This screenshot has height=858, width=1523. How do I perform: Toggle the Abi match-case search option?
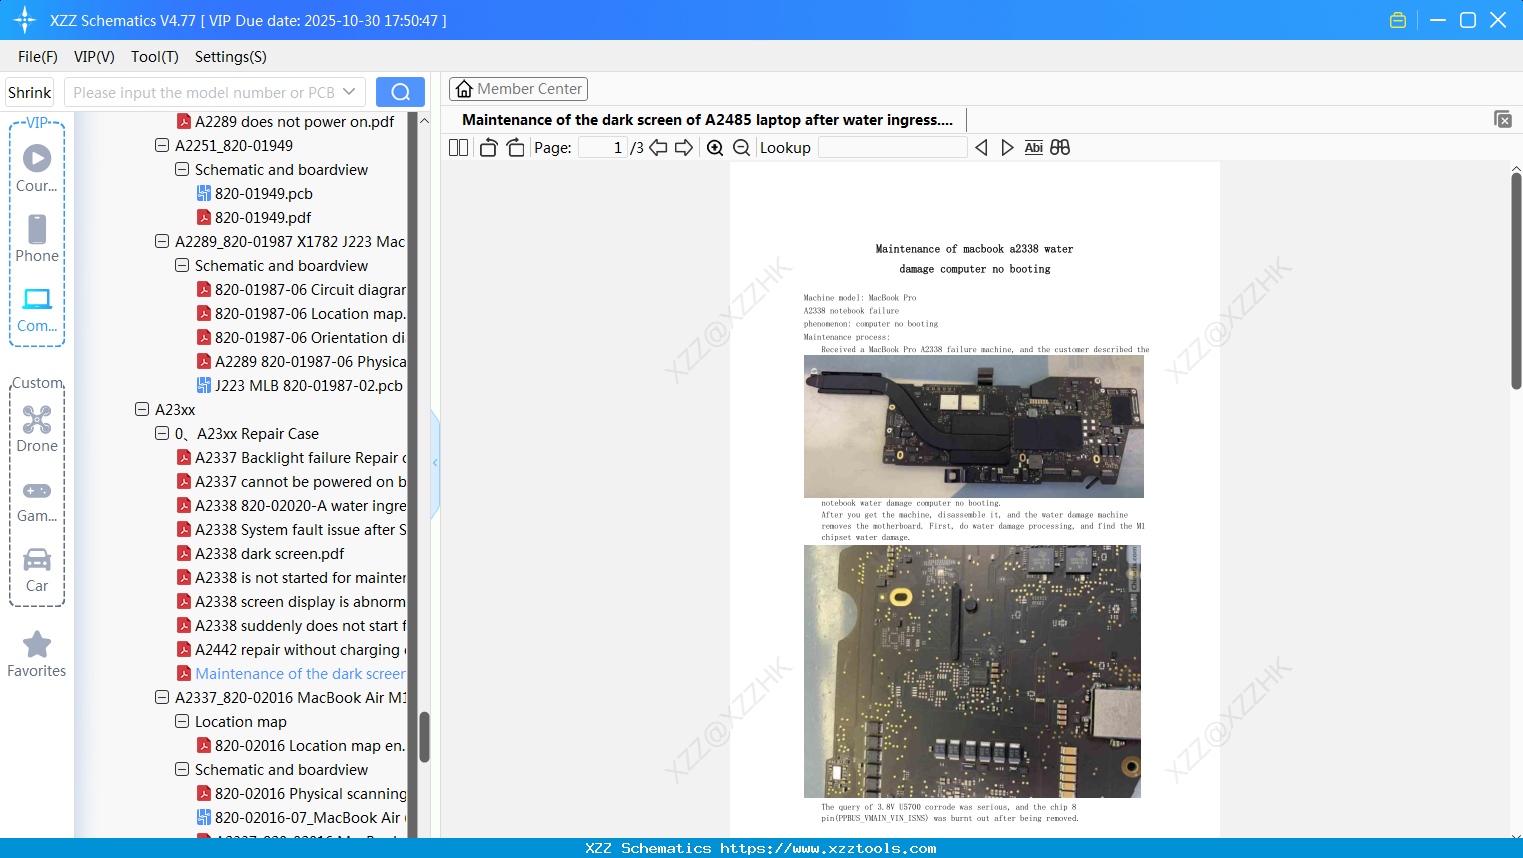tap(1034, 148)
